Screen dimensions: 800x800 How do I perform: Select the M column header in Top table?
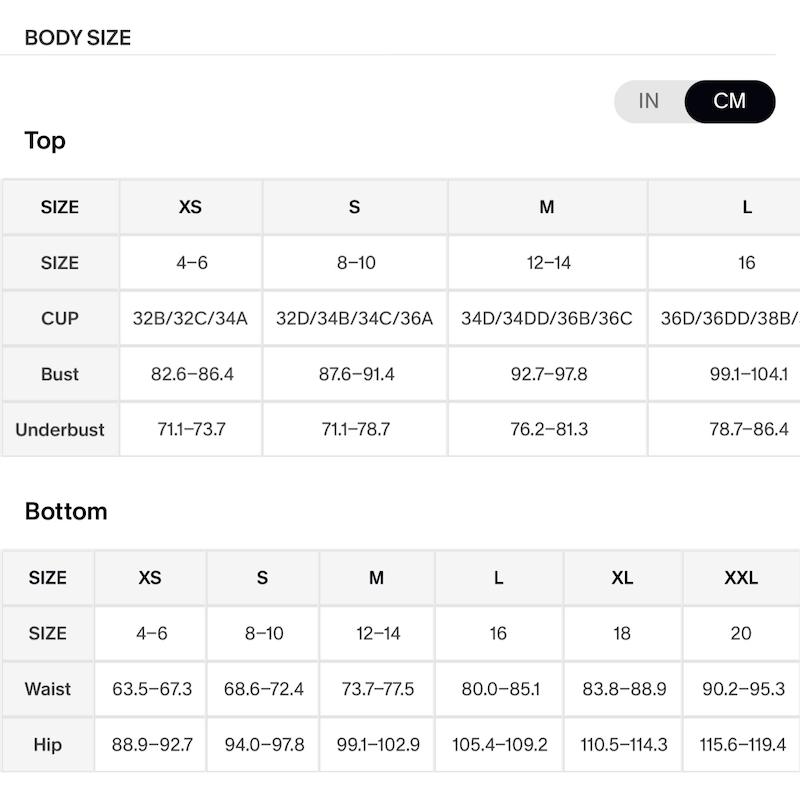547,207
